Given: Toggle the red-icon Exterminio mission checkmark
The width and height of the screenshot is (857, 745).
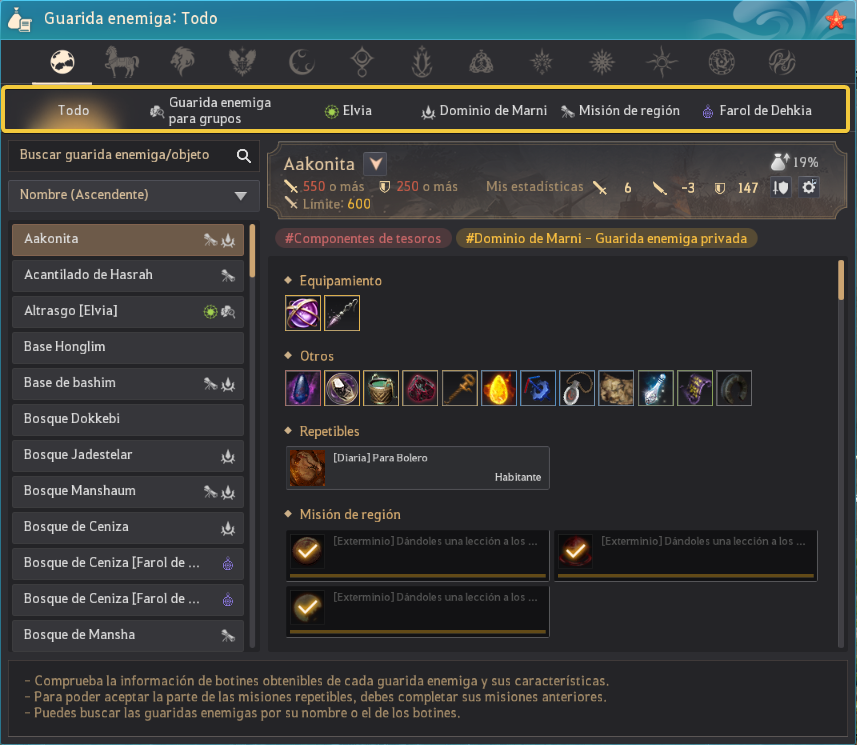Looking at the screenshot, I should (x=575, y=551).
